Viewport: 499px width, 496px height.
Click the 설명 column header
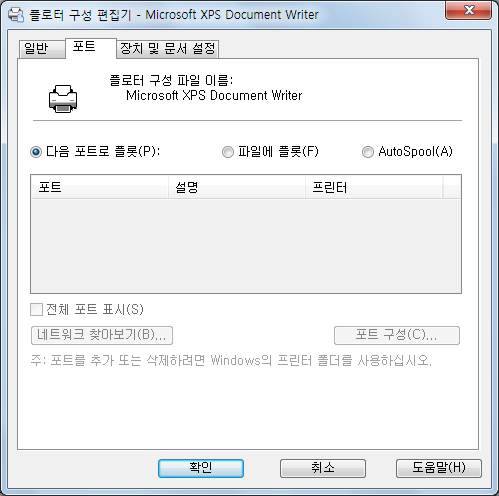point(237,187)
